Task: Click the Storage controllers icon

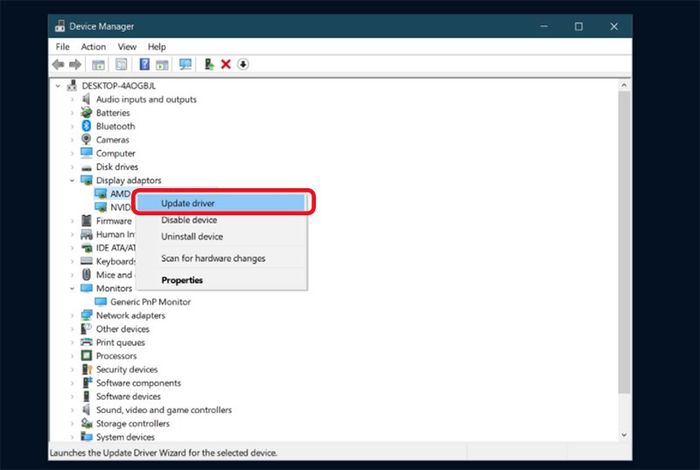Action: point(86,423)
